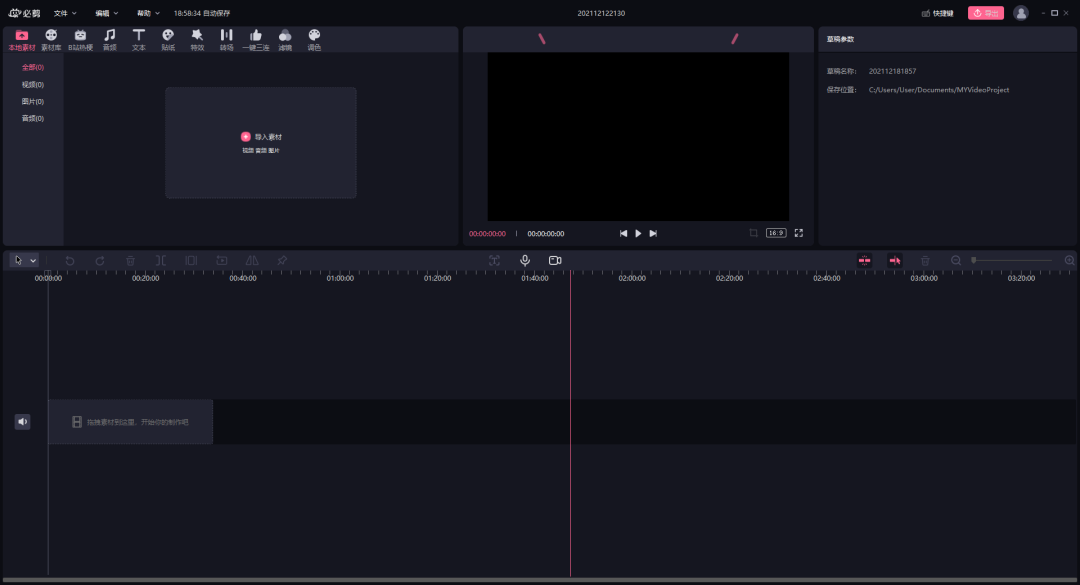
Task: Open the 素材库 material library
Action: (x=51, y=40)
